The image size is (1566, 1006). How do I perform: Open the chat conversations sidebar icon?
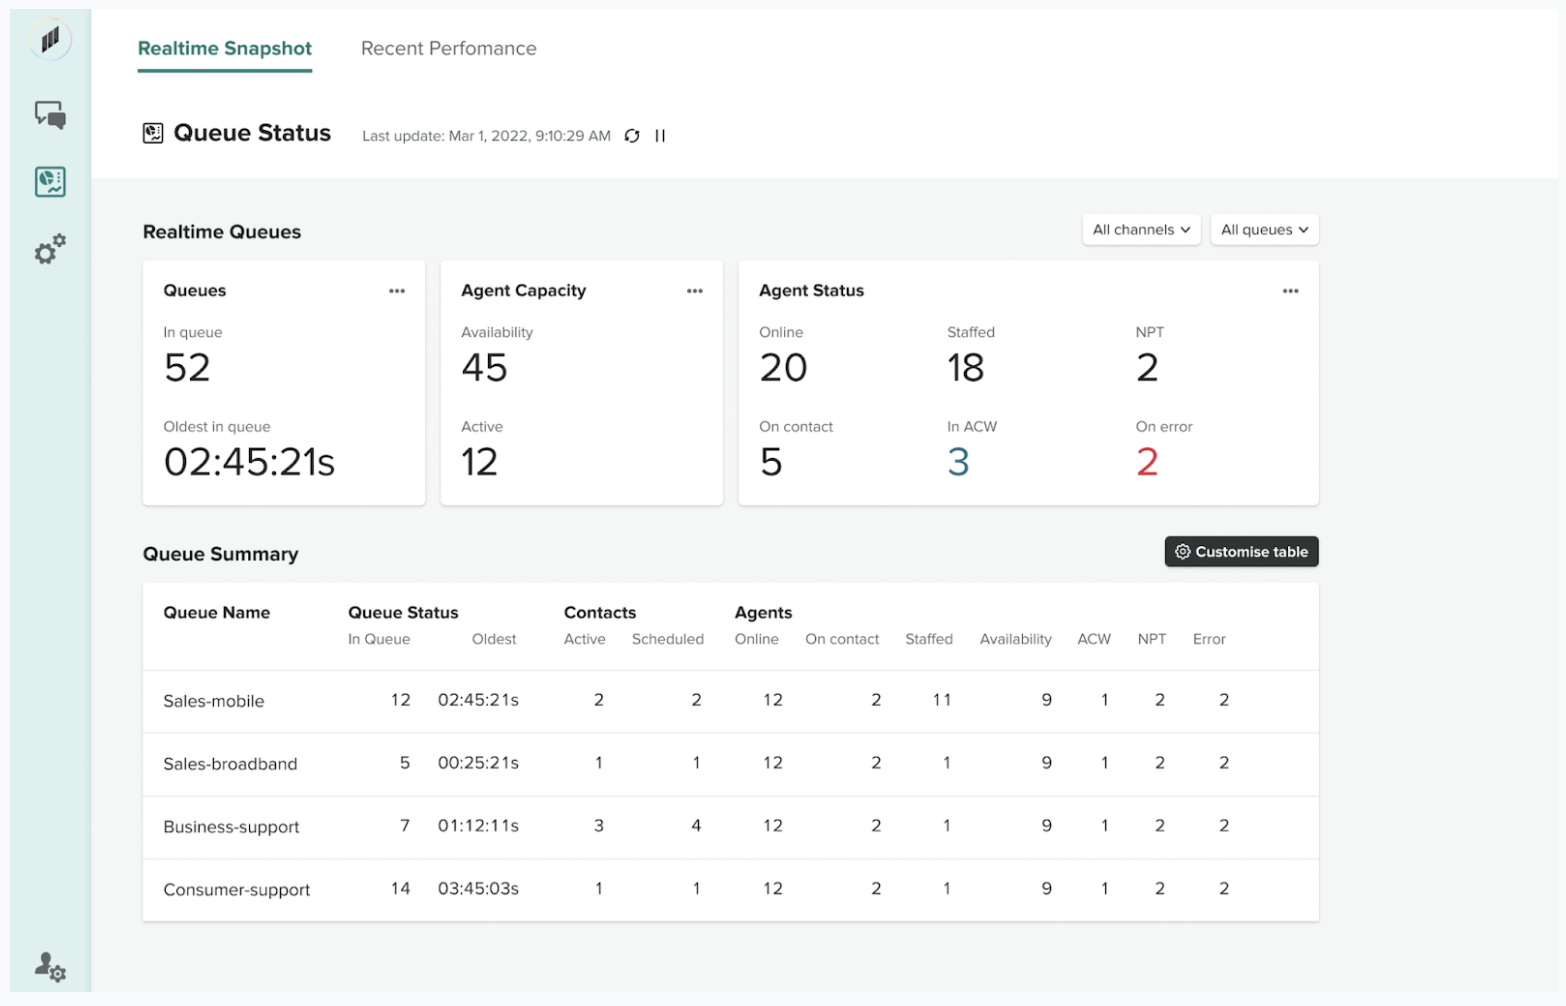tap(50, 115)
